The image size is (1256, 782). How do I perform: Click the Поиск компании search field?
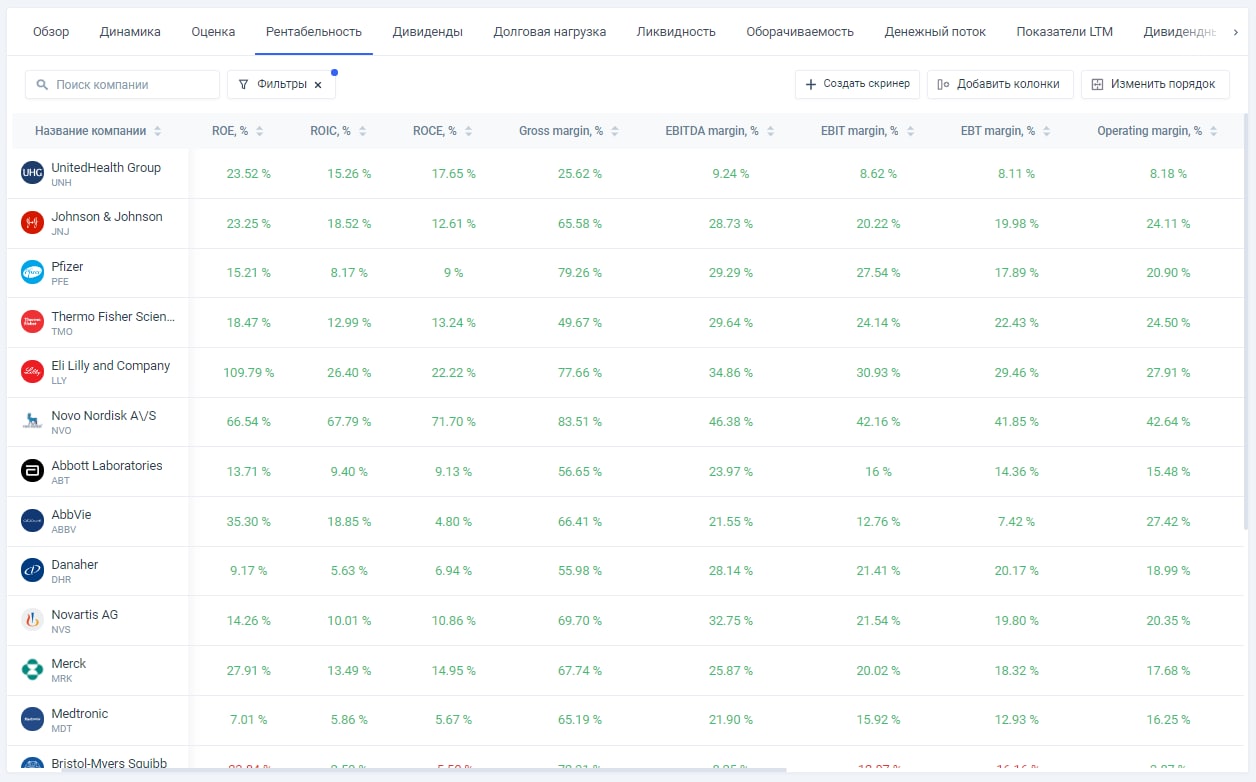coord(122,85)
